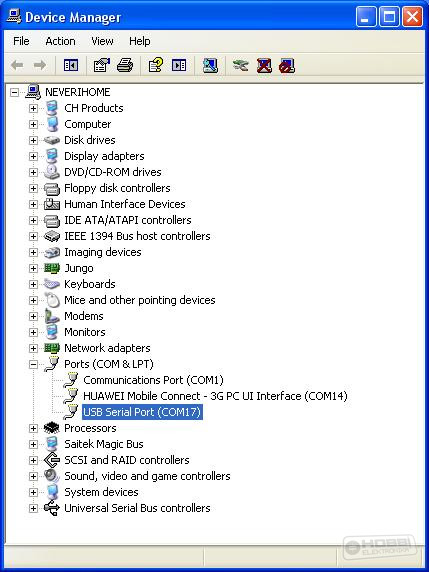Viewport: 429px width, 572px height.
Task: Open the Action menu
Action: point(60,41)
